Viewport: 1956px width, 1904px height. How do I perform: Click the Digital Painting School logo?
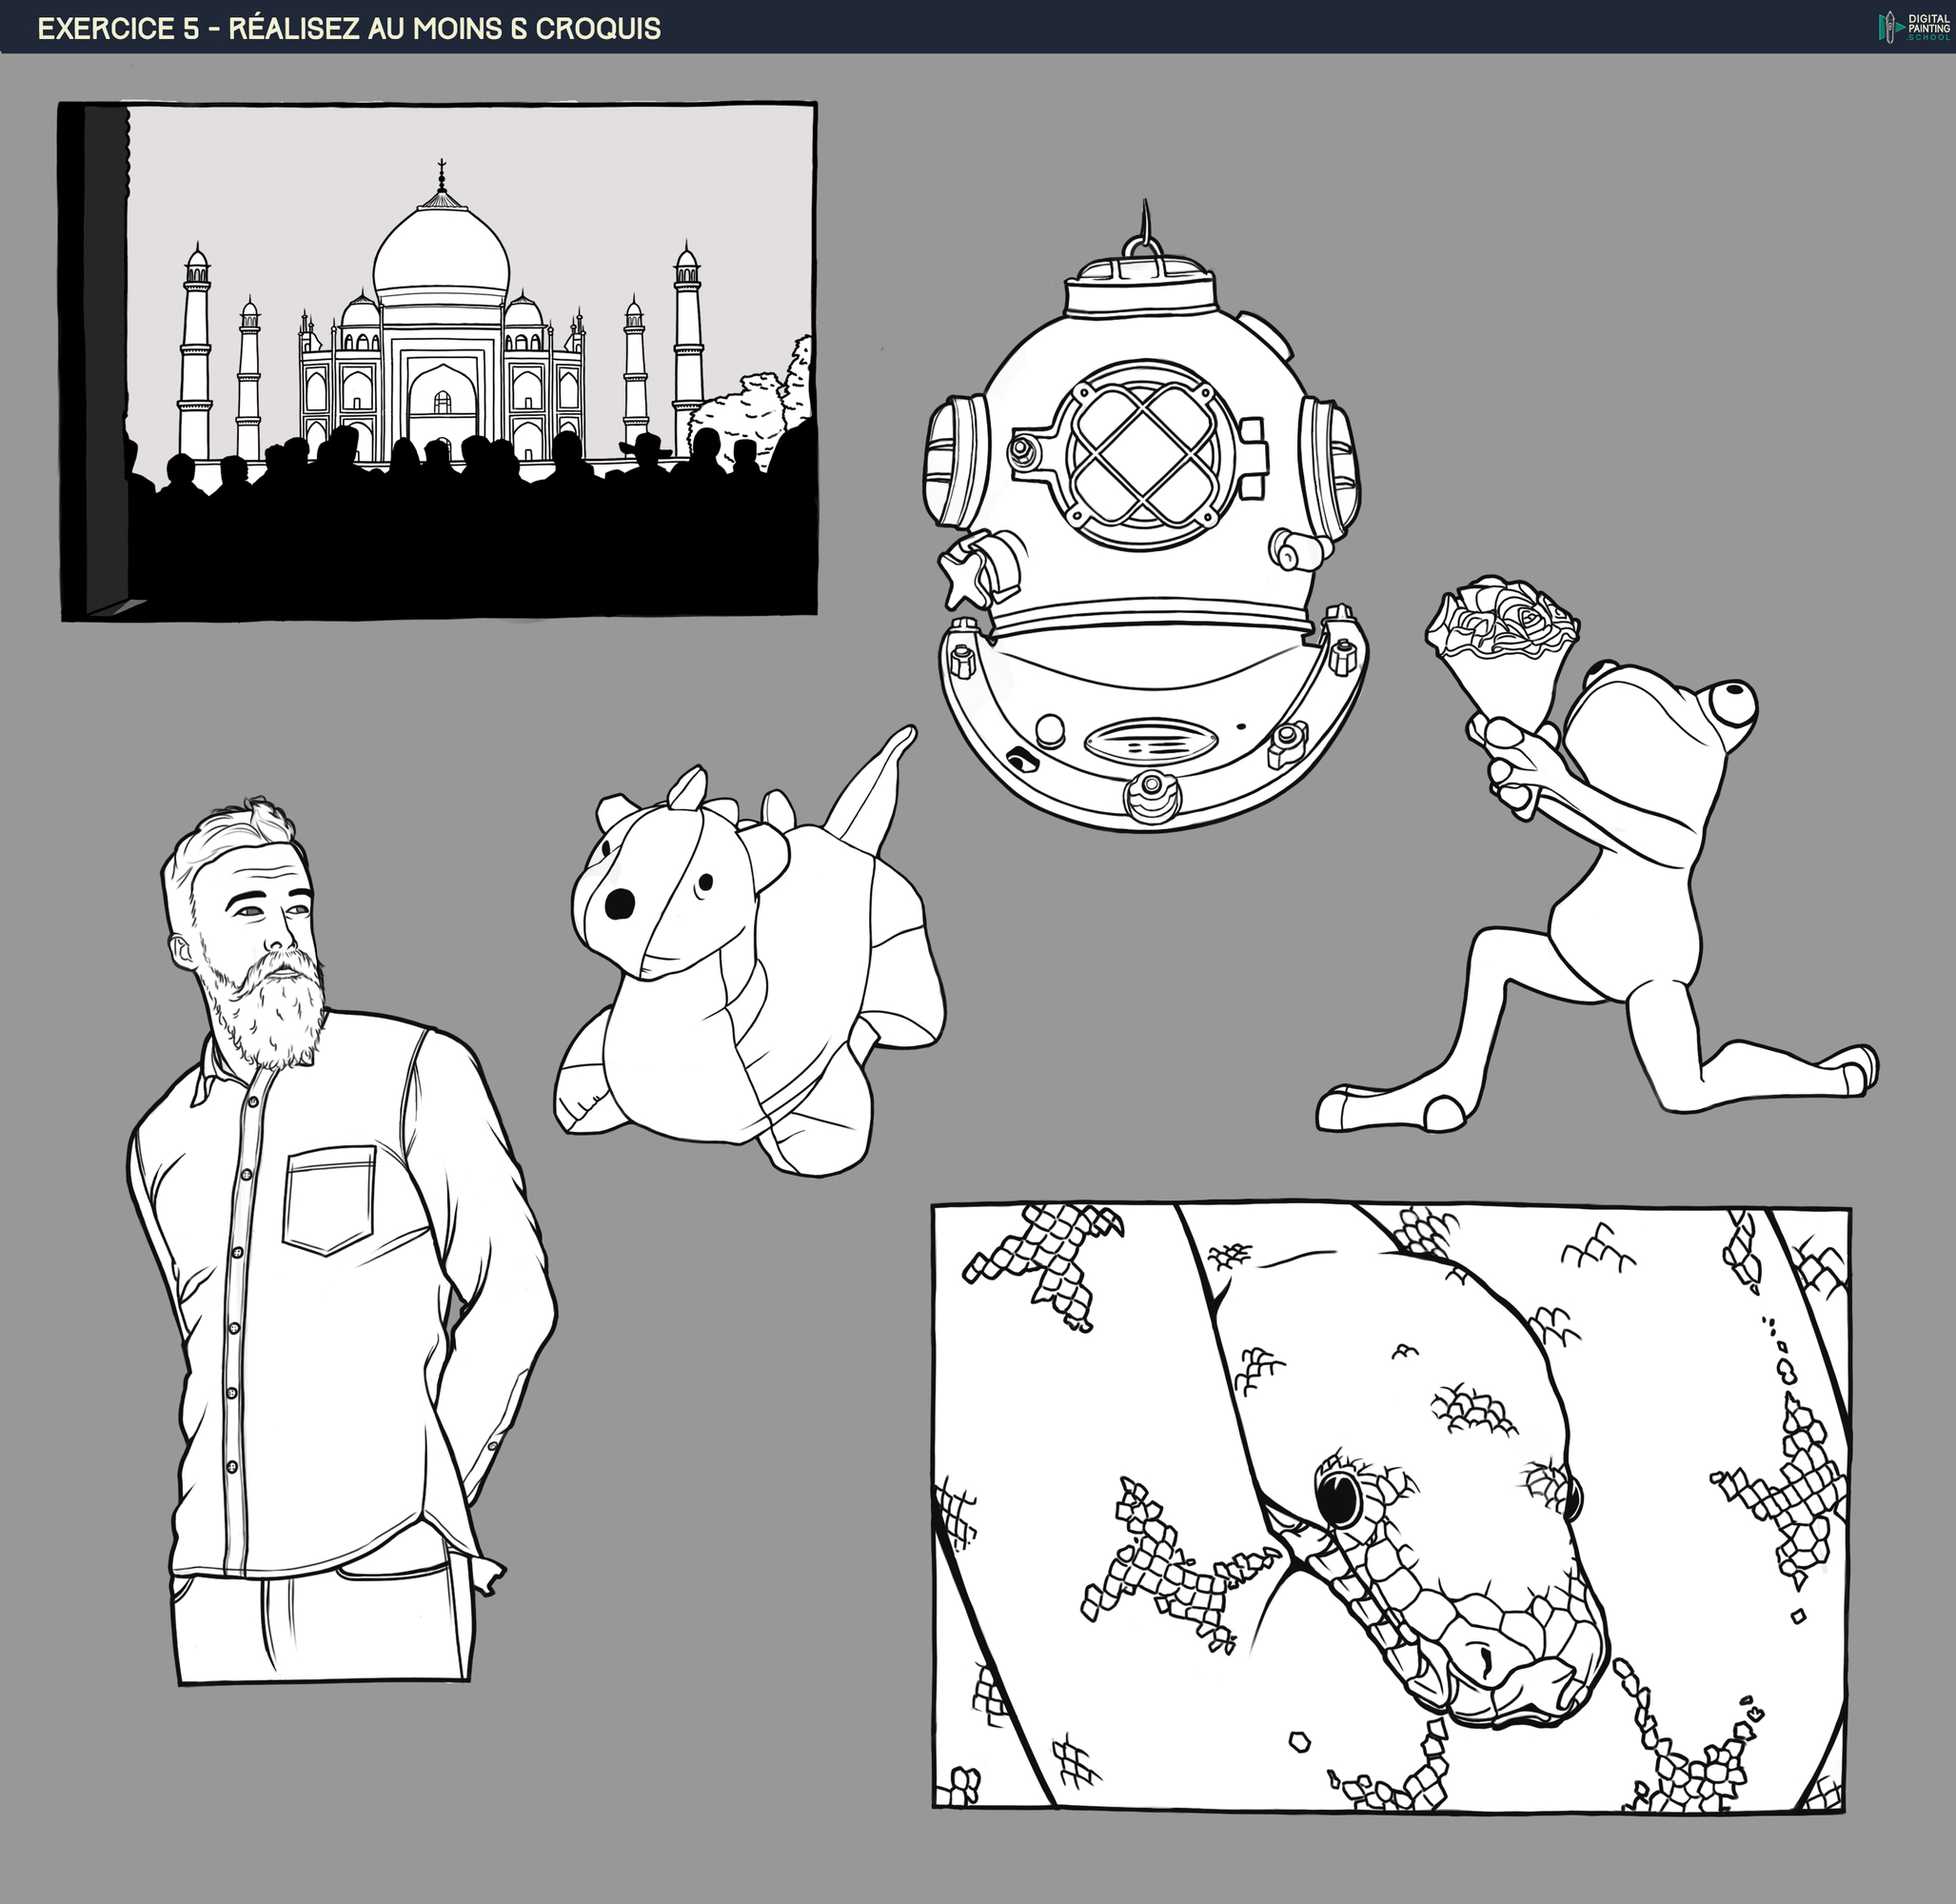click(1913, 26)
